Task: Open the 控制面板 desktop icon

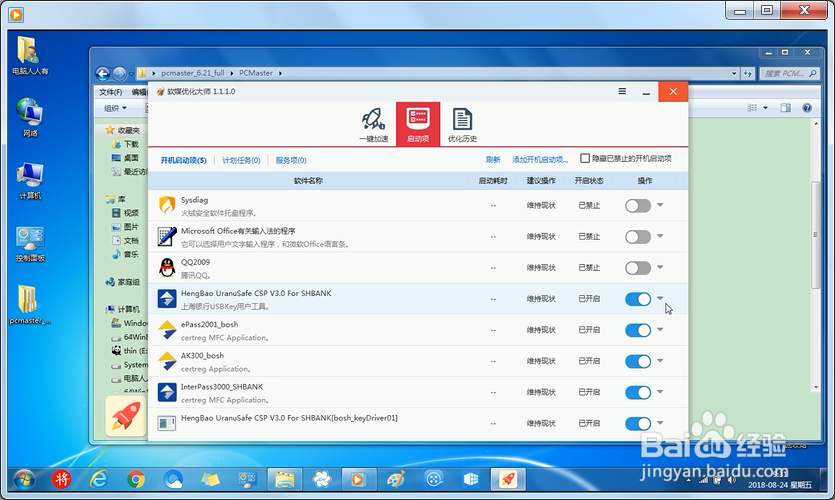Action: (x=30, y=244)
